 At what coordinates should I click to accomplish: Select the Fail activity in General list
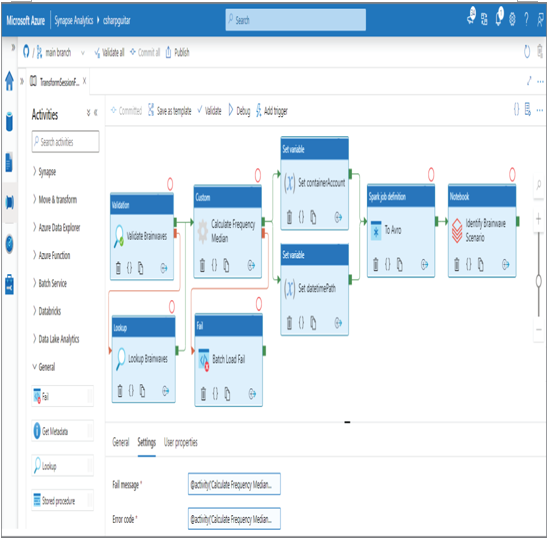(x=63, y=396)
